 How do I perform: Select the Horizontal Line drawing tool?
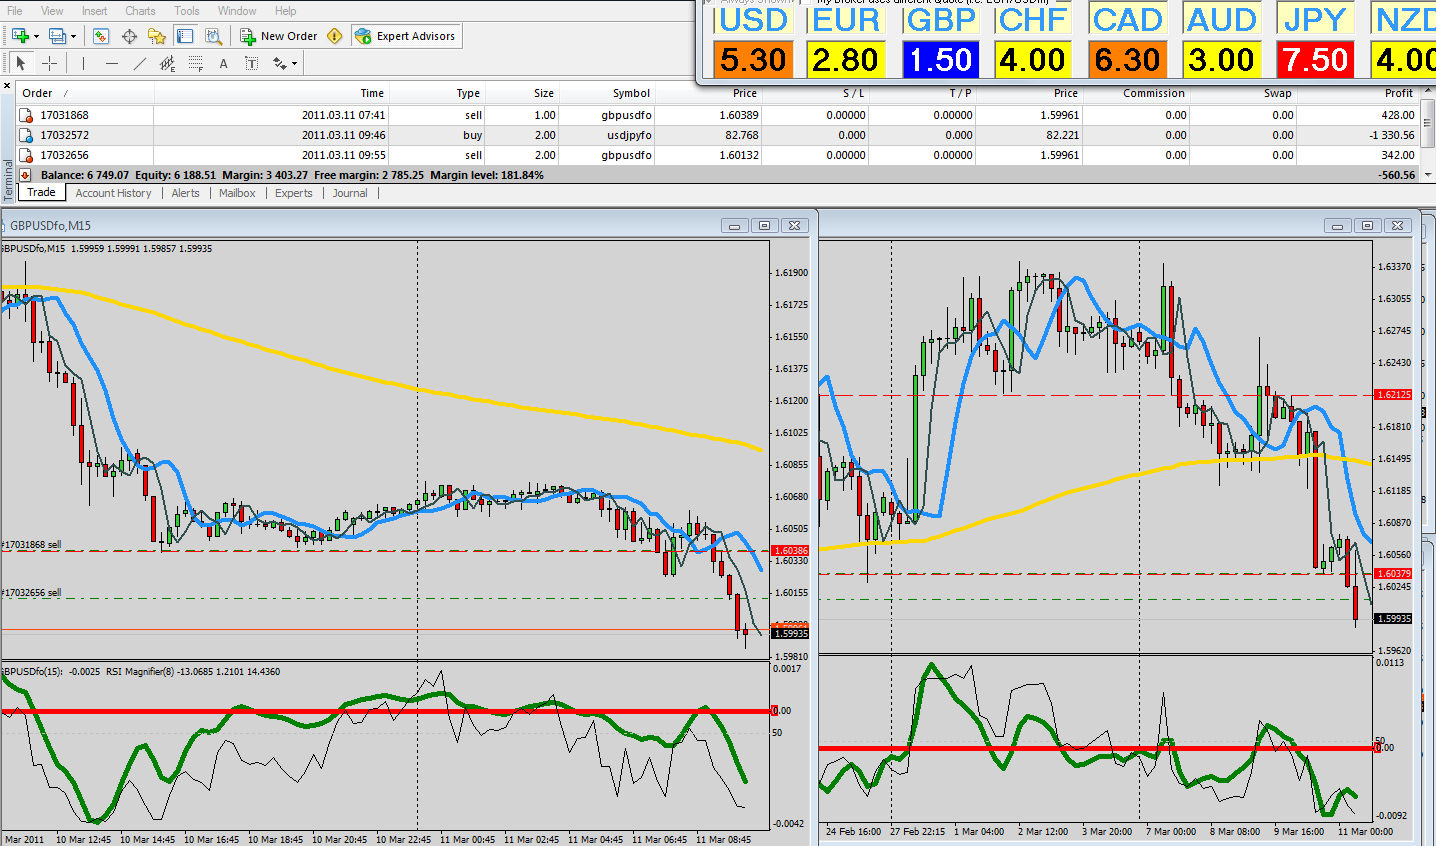pyautogui.click(x=111, y=63)
